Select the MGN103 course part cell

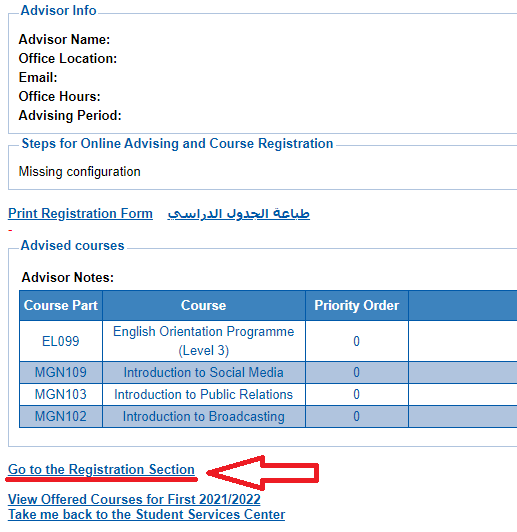click(61, 394)
